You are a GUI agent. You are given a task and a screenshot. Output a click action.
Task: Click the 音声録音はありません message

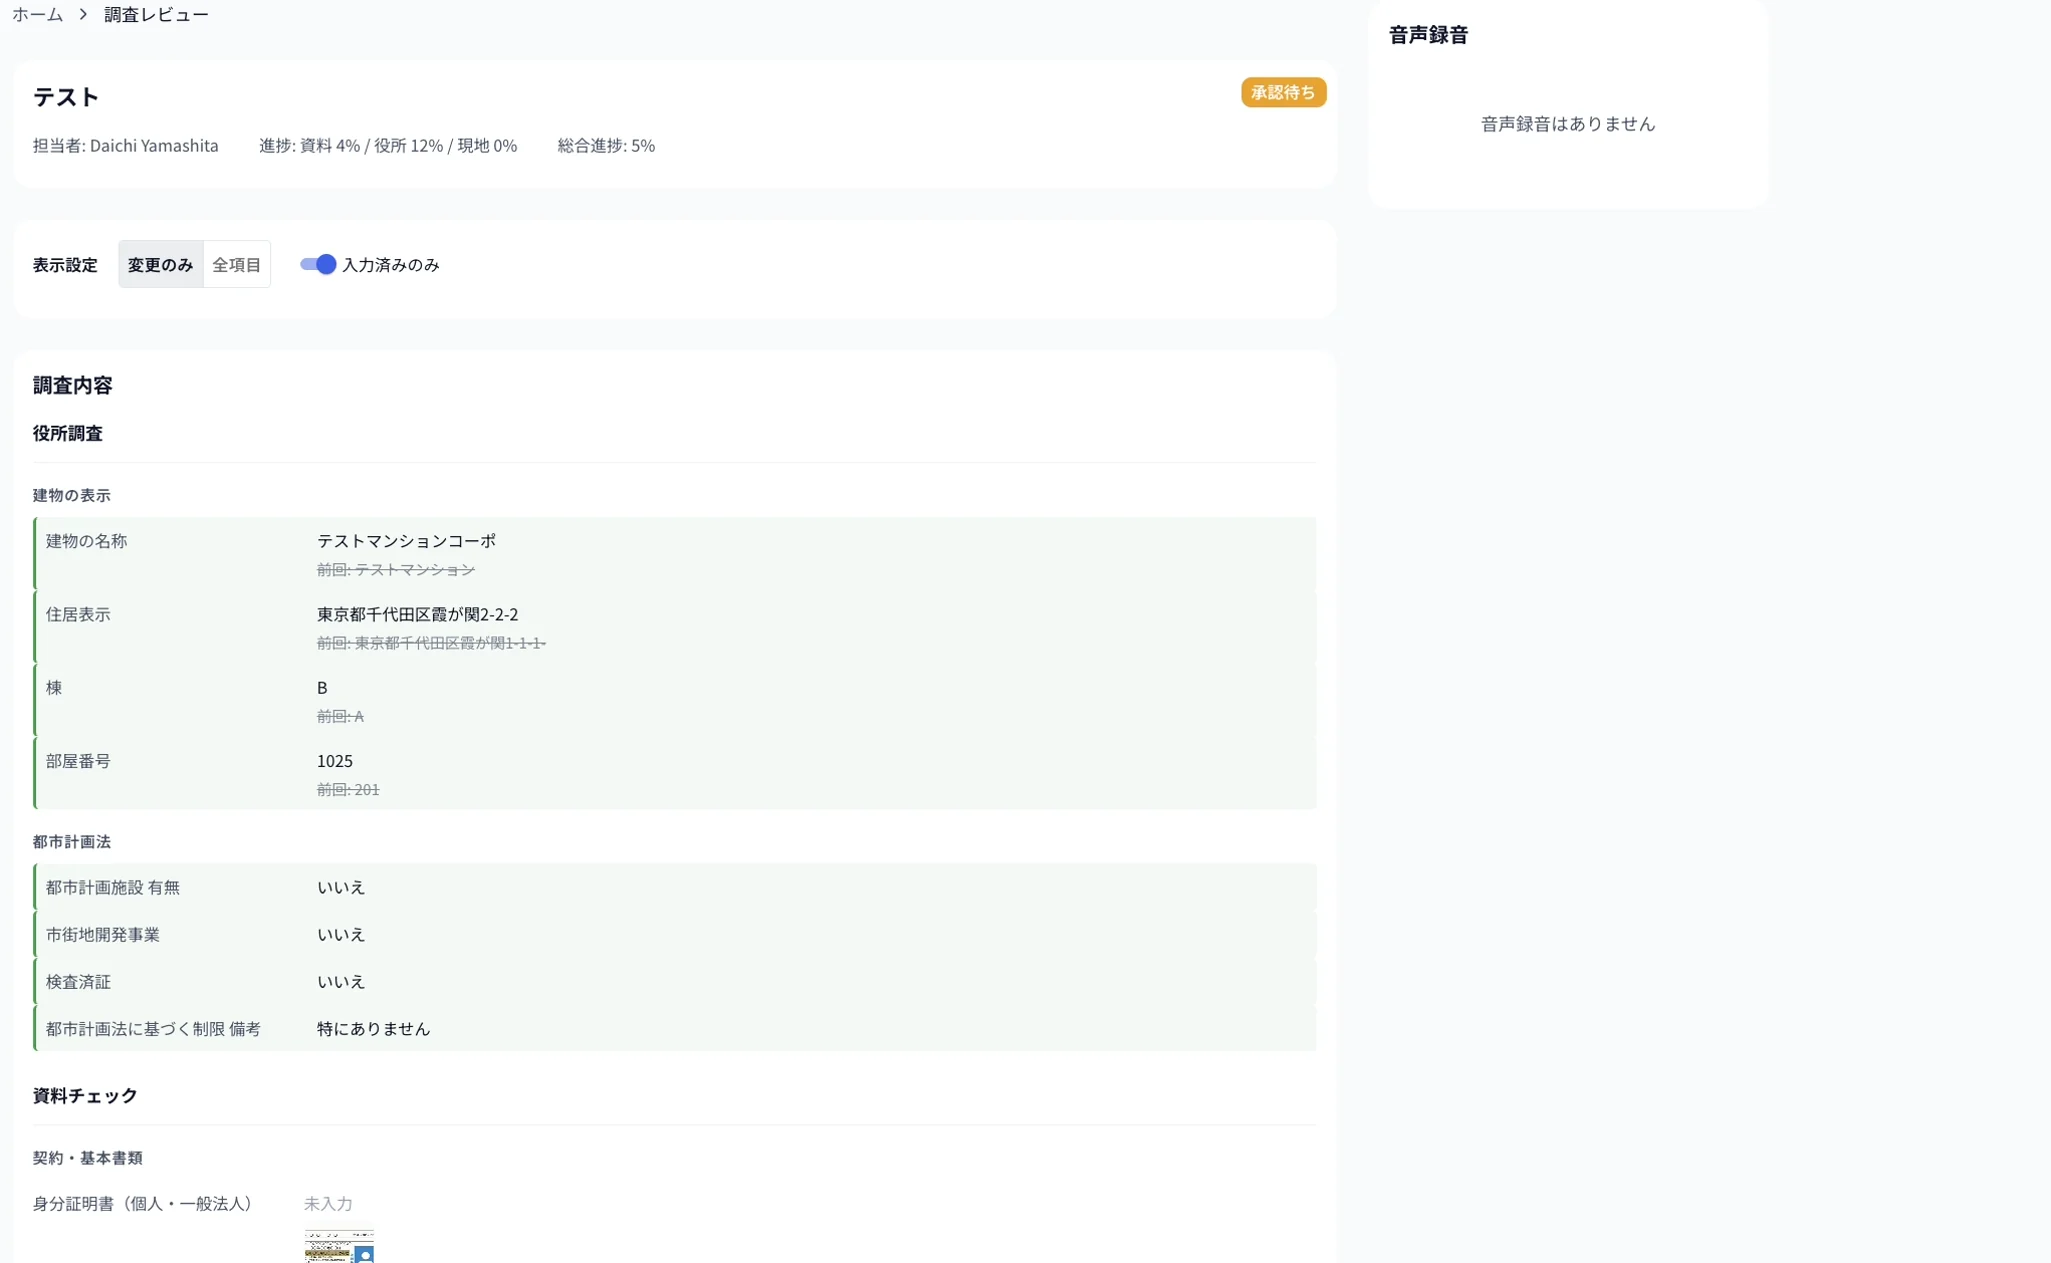click(x=1567, y=124)
